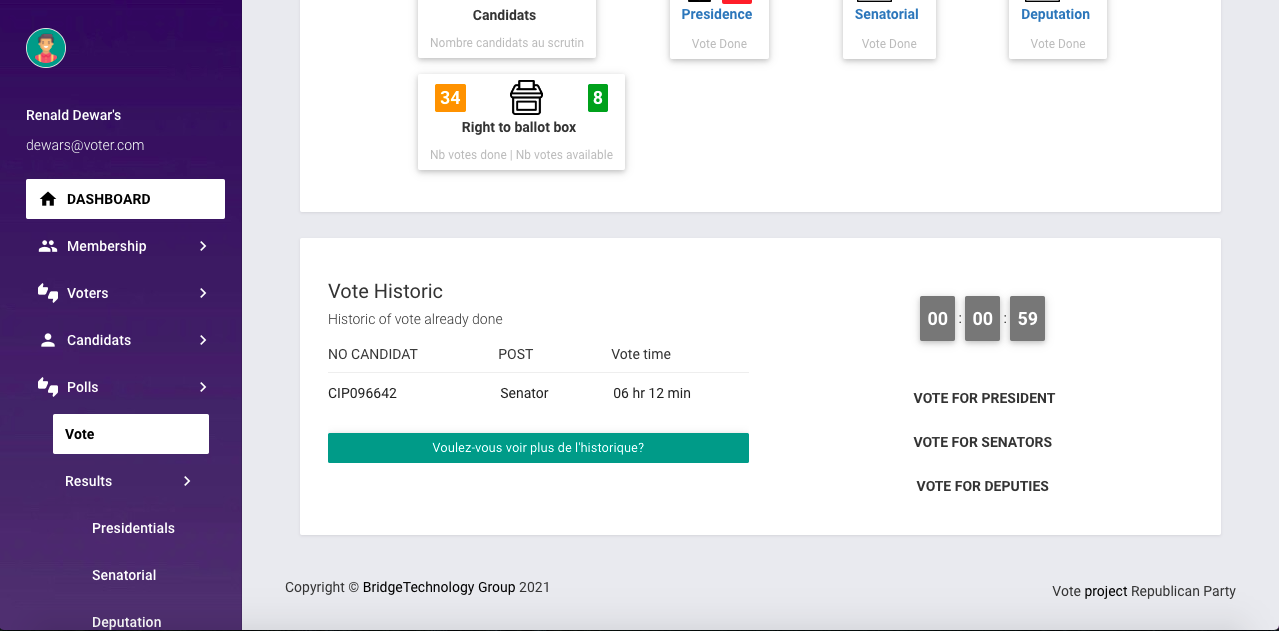Open Candidats via the person icon
1279x631 pixels.
point(47,340)
